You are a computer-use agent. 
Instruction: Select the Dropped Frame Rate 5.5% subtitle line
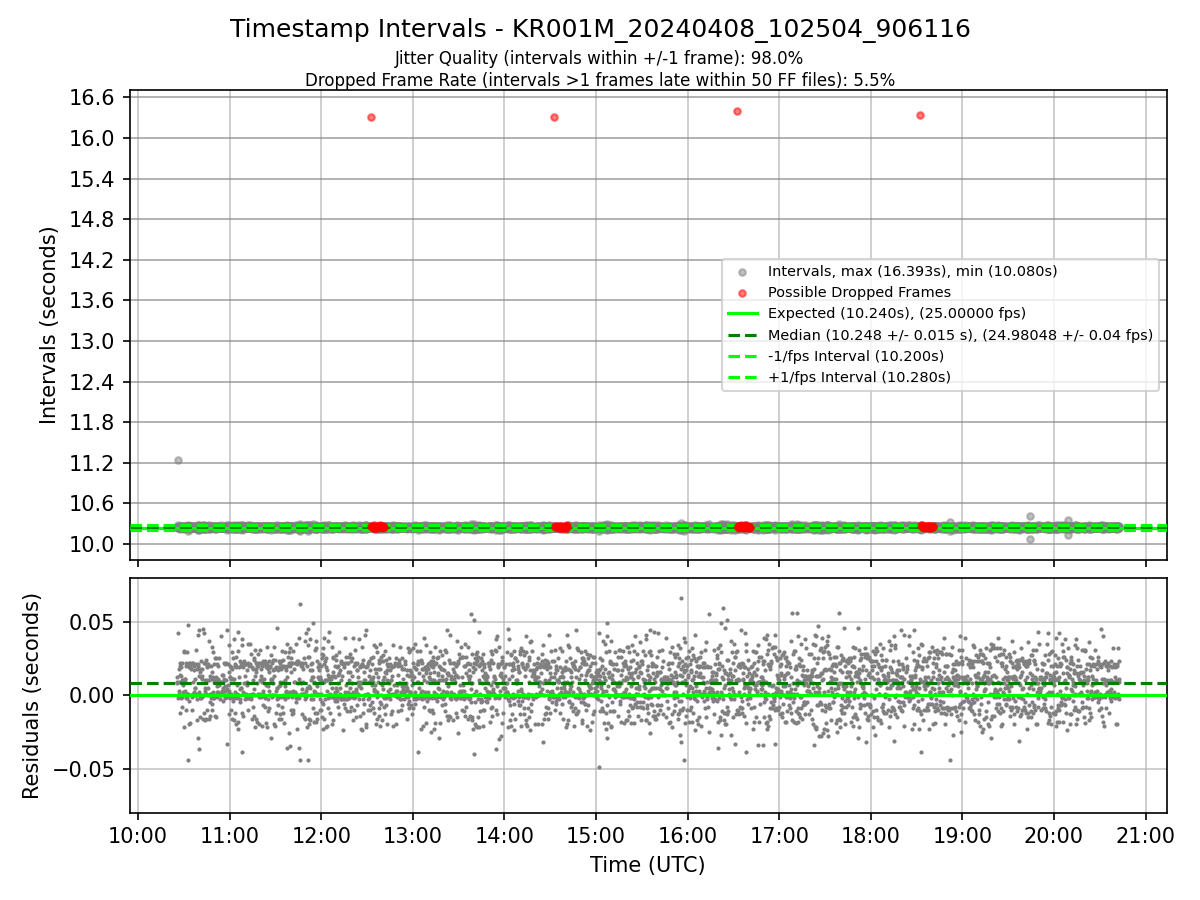tap(600, 79)
